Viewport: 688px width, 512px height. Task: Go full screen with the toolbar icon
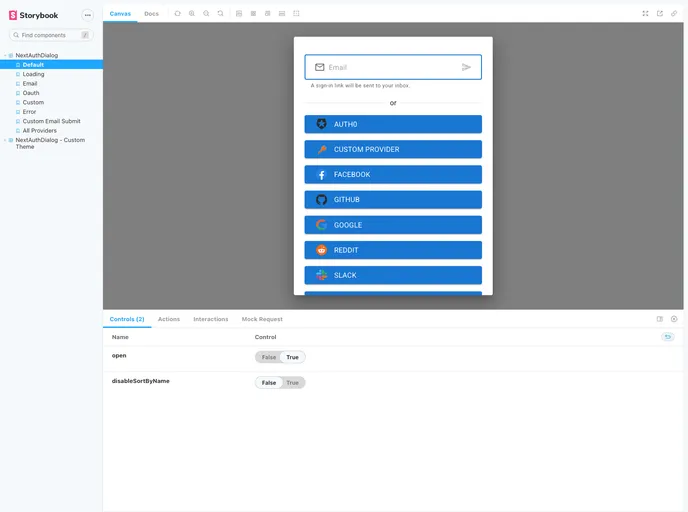point(645,14)
